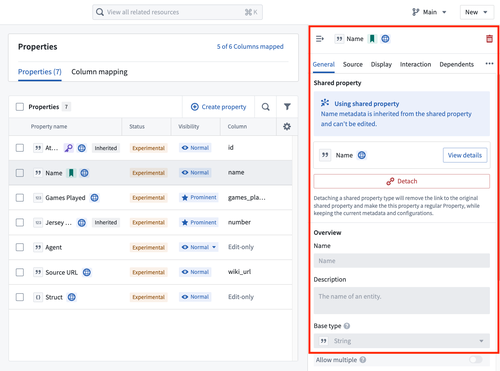Click the numeric type icon in Games Played row
This screenshot has width=500, height=371.
click(x=38, y=198)
